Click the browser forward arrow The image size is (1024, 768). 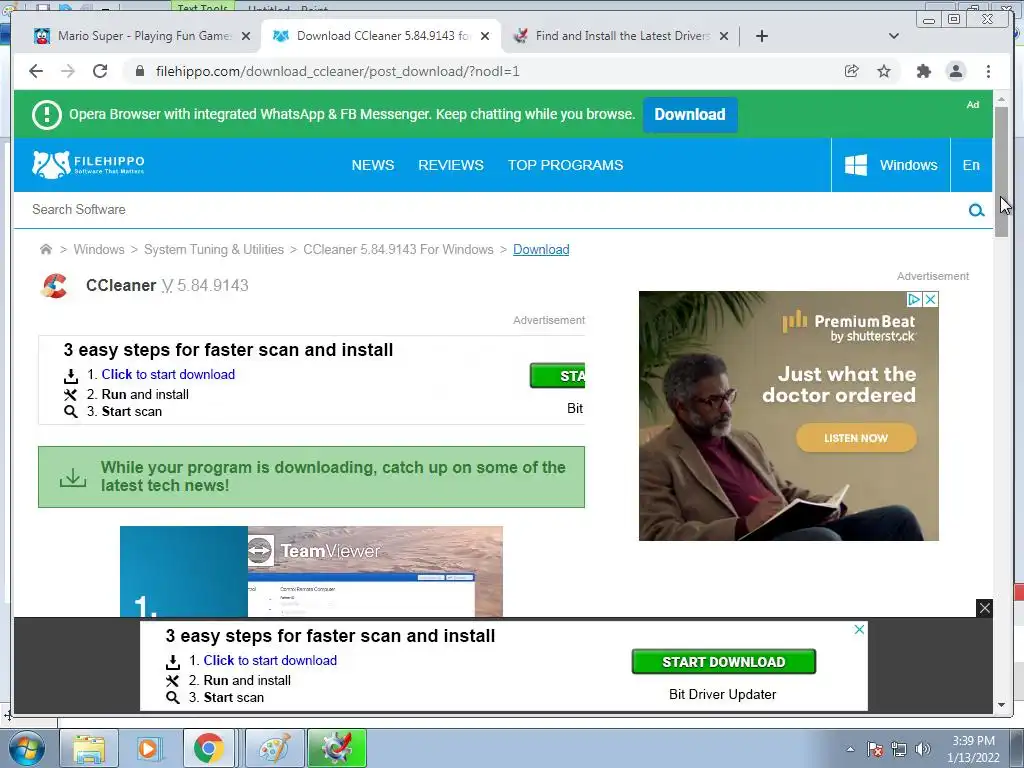point(68,71)
